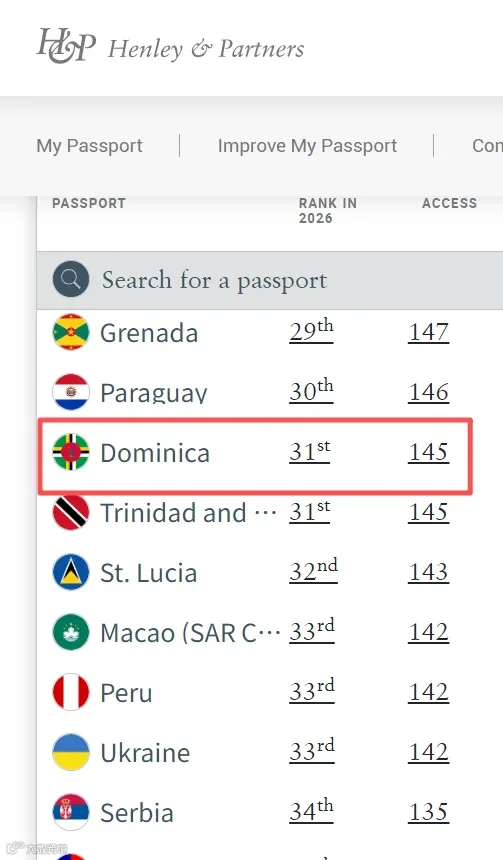Select the Macao flag icon
The height and width of the screenshot is (860, 503).
[71, 632]
